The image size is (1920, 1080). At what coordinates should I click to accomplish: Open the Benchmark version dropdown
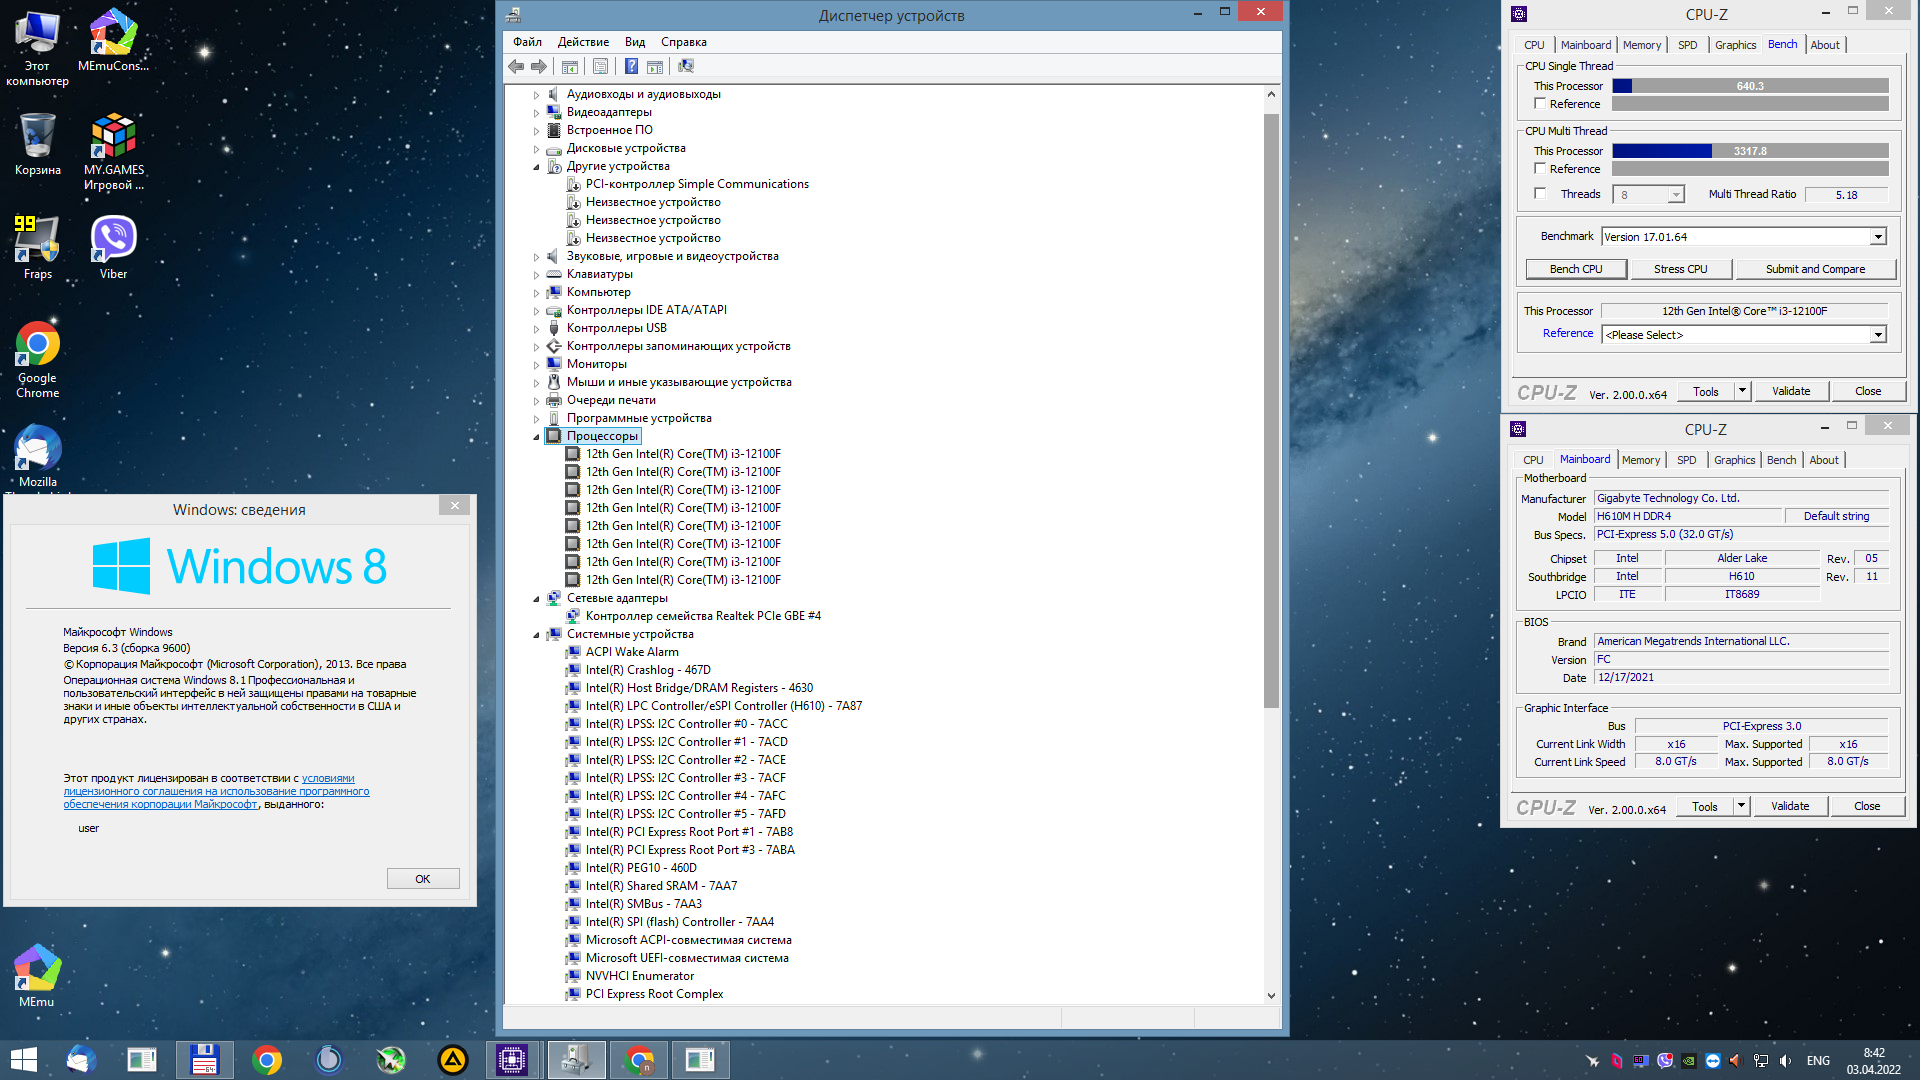(1878, 237)
